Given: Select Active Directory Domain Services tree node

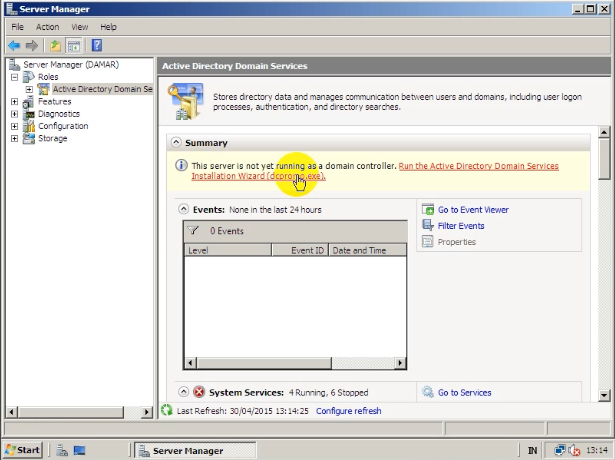Looking at the screenshot, I should click(x=102, y=89).
